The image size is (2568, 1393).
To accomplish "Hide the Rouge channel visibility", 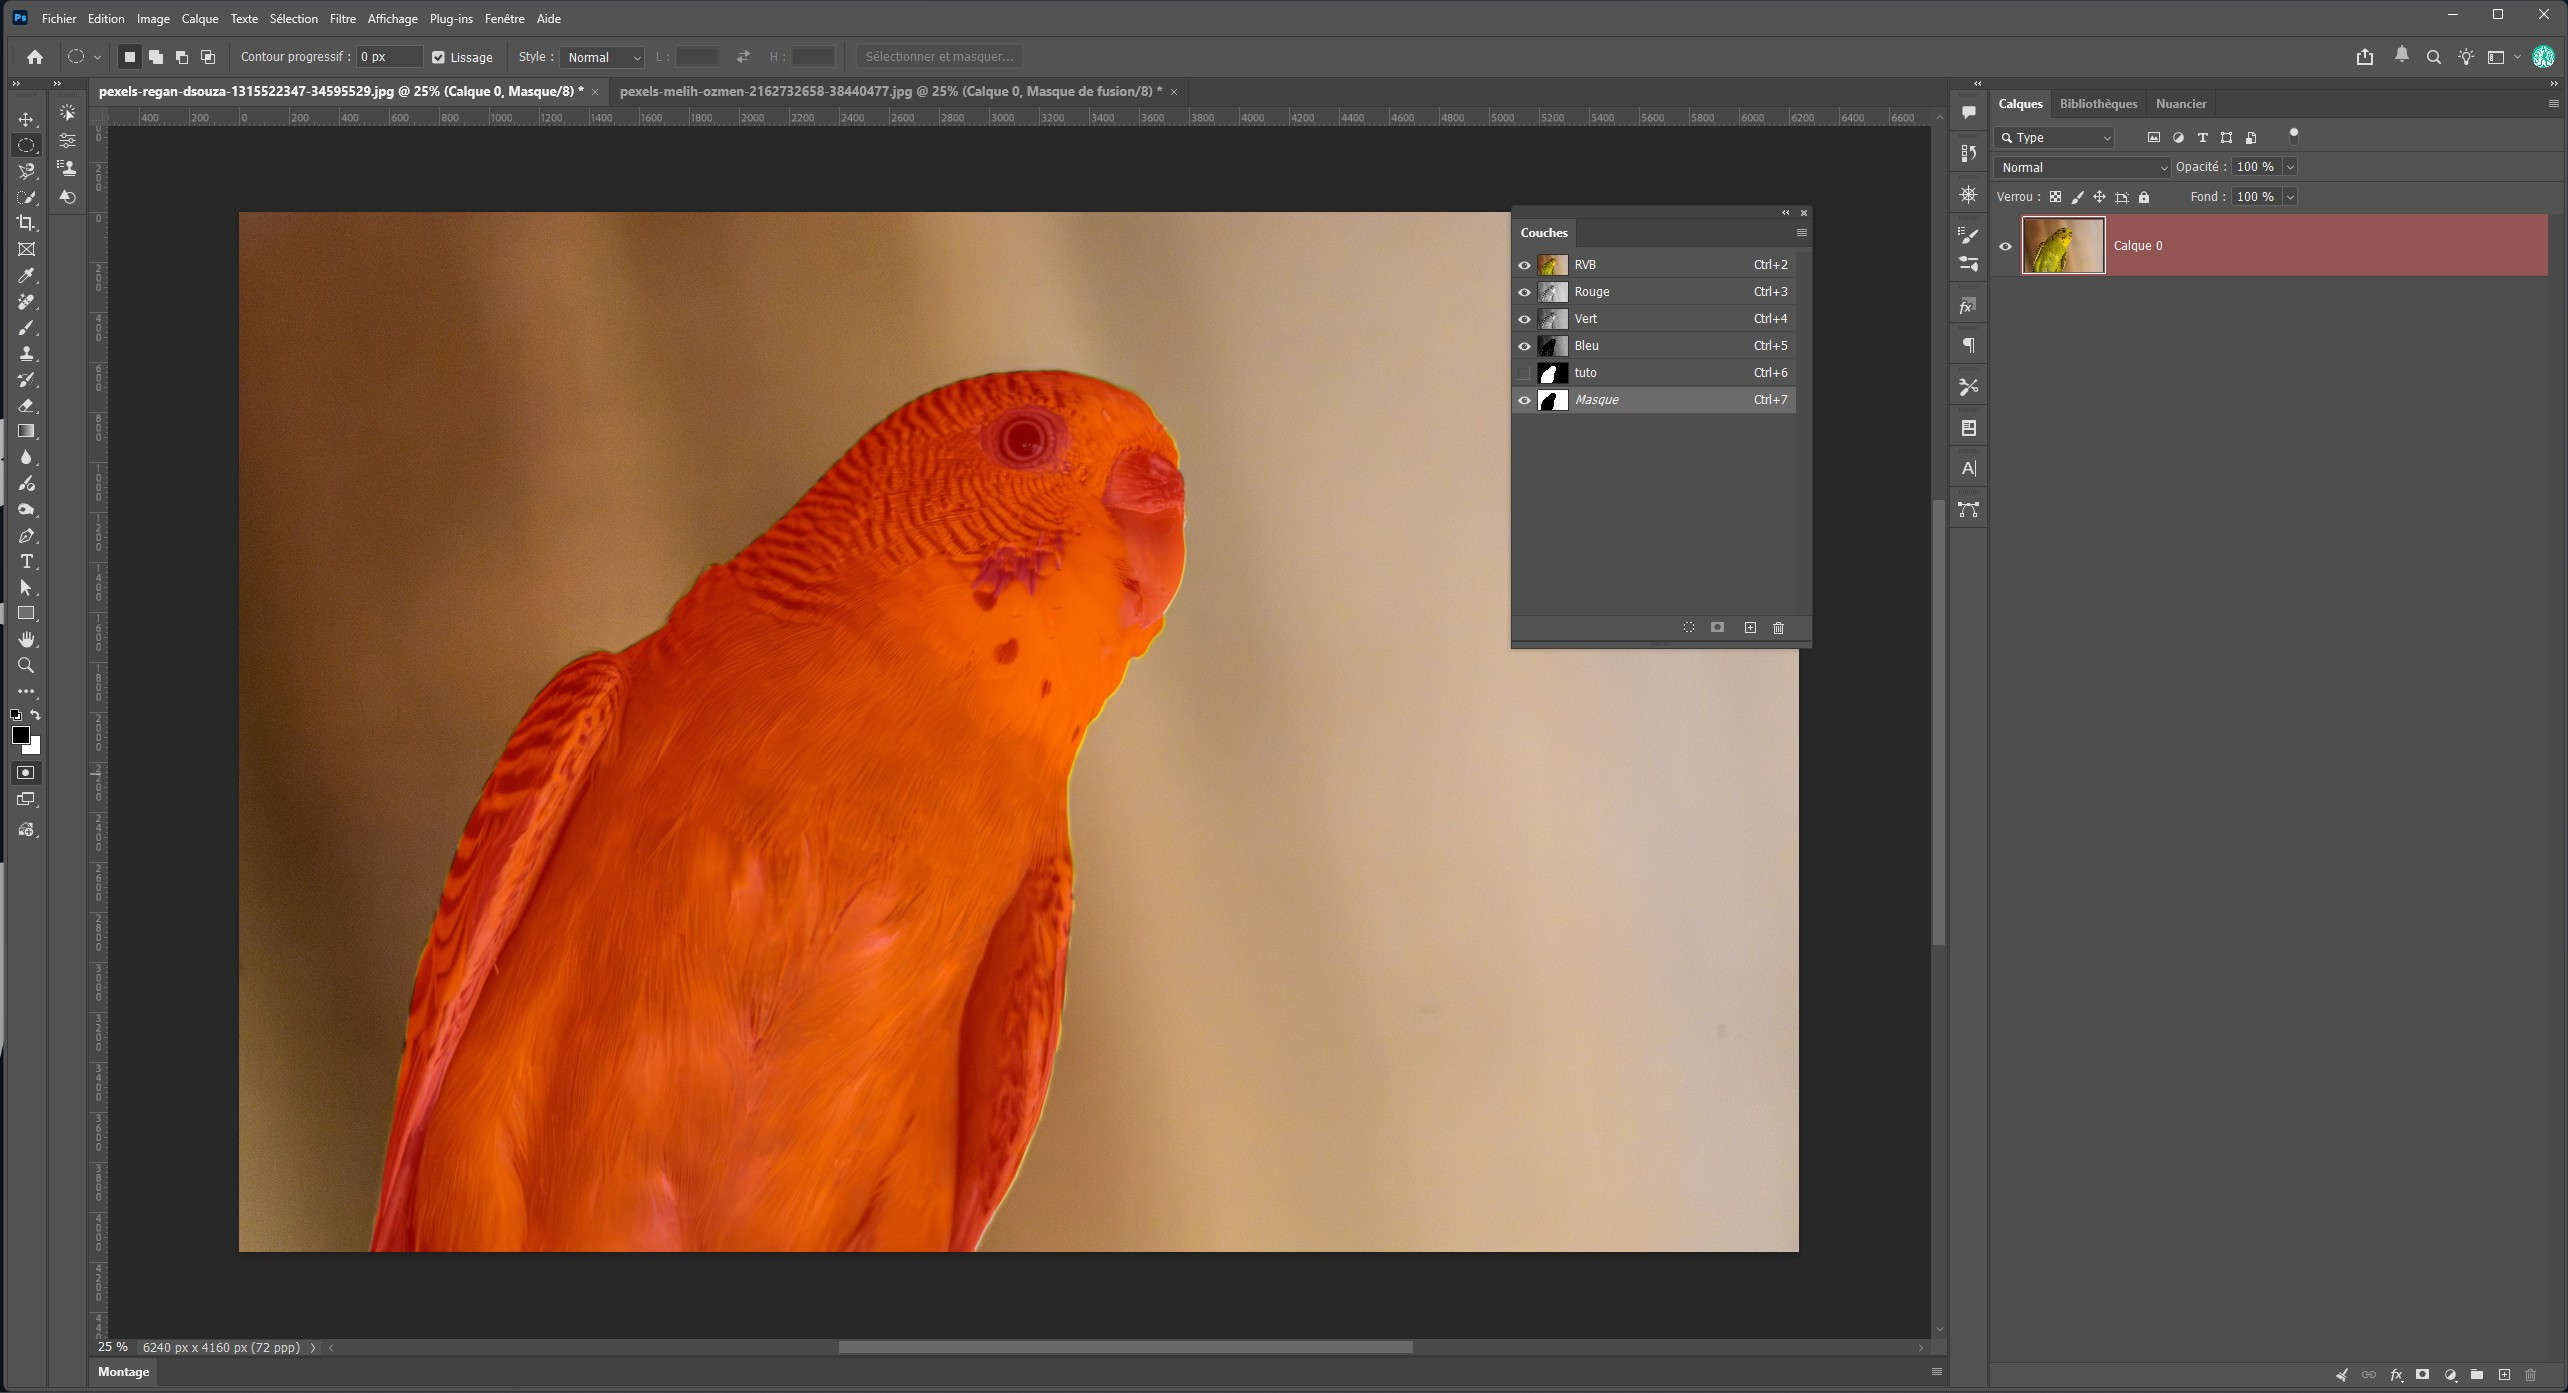I will pyautogui.click(x=1524, y=292).
